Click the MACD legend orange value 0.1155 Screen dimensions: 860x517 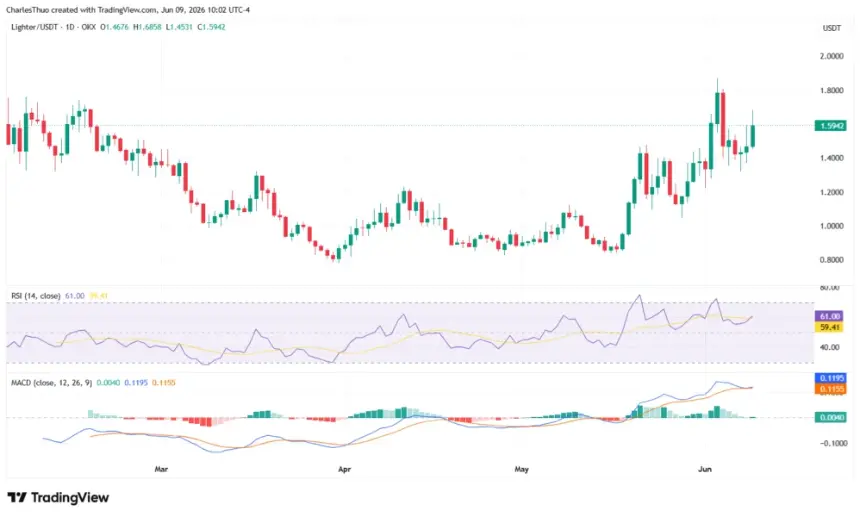click(163, 383)
